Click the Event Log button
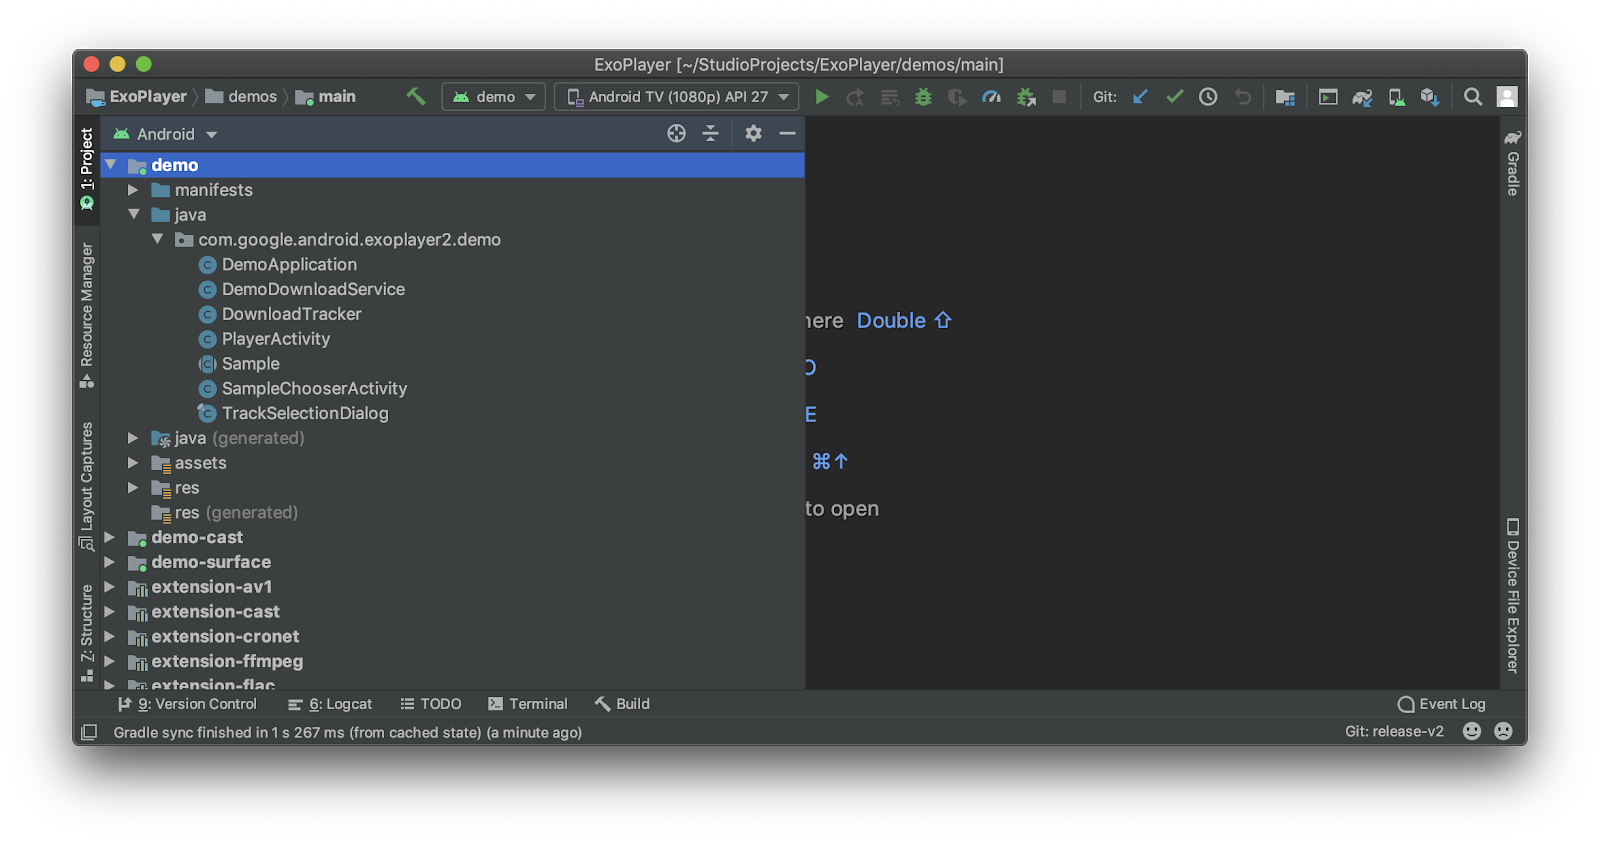 click(1441, 704)
